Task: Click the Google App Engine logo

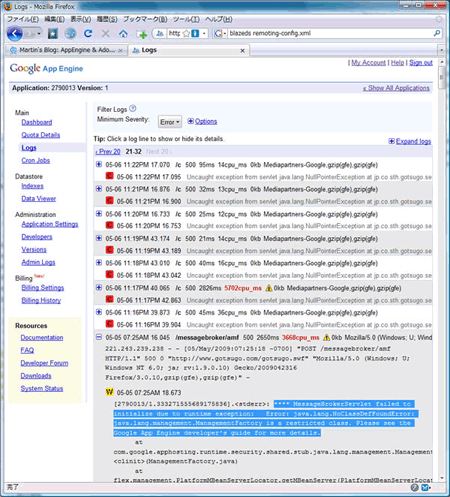Action: pos(46,68)
